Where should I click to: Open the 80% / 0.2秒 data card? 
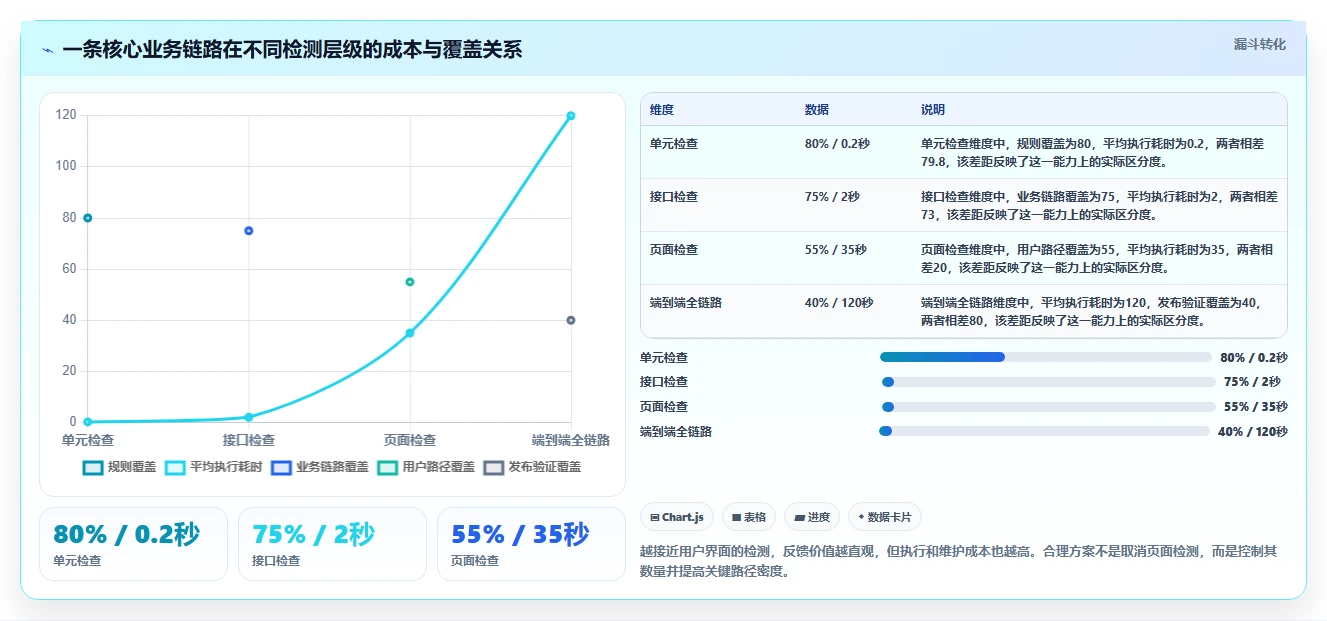(x=133, y=544)
